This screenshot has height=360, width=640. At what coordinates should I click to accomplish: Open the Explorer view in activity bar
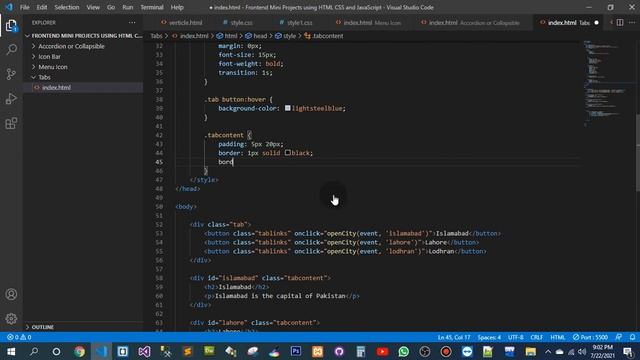coord(11,26)
